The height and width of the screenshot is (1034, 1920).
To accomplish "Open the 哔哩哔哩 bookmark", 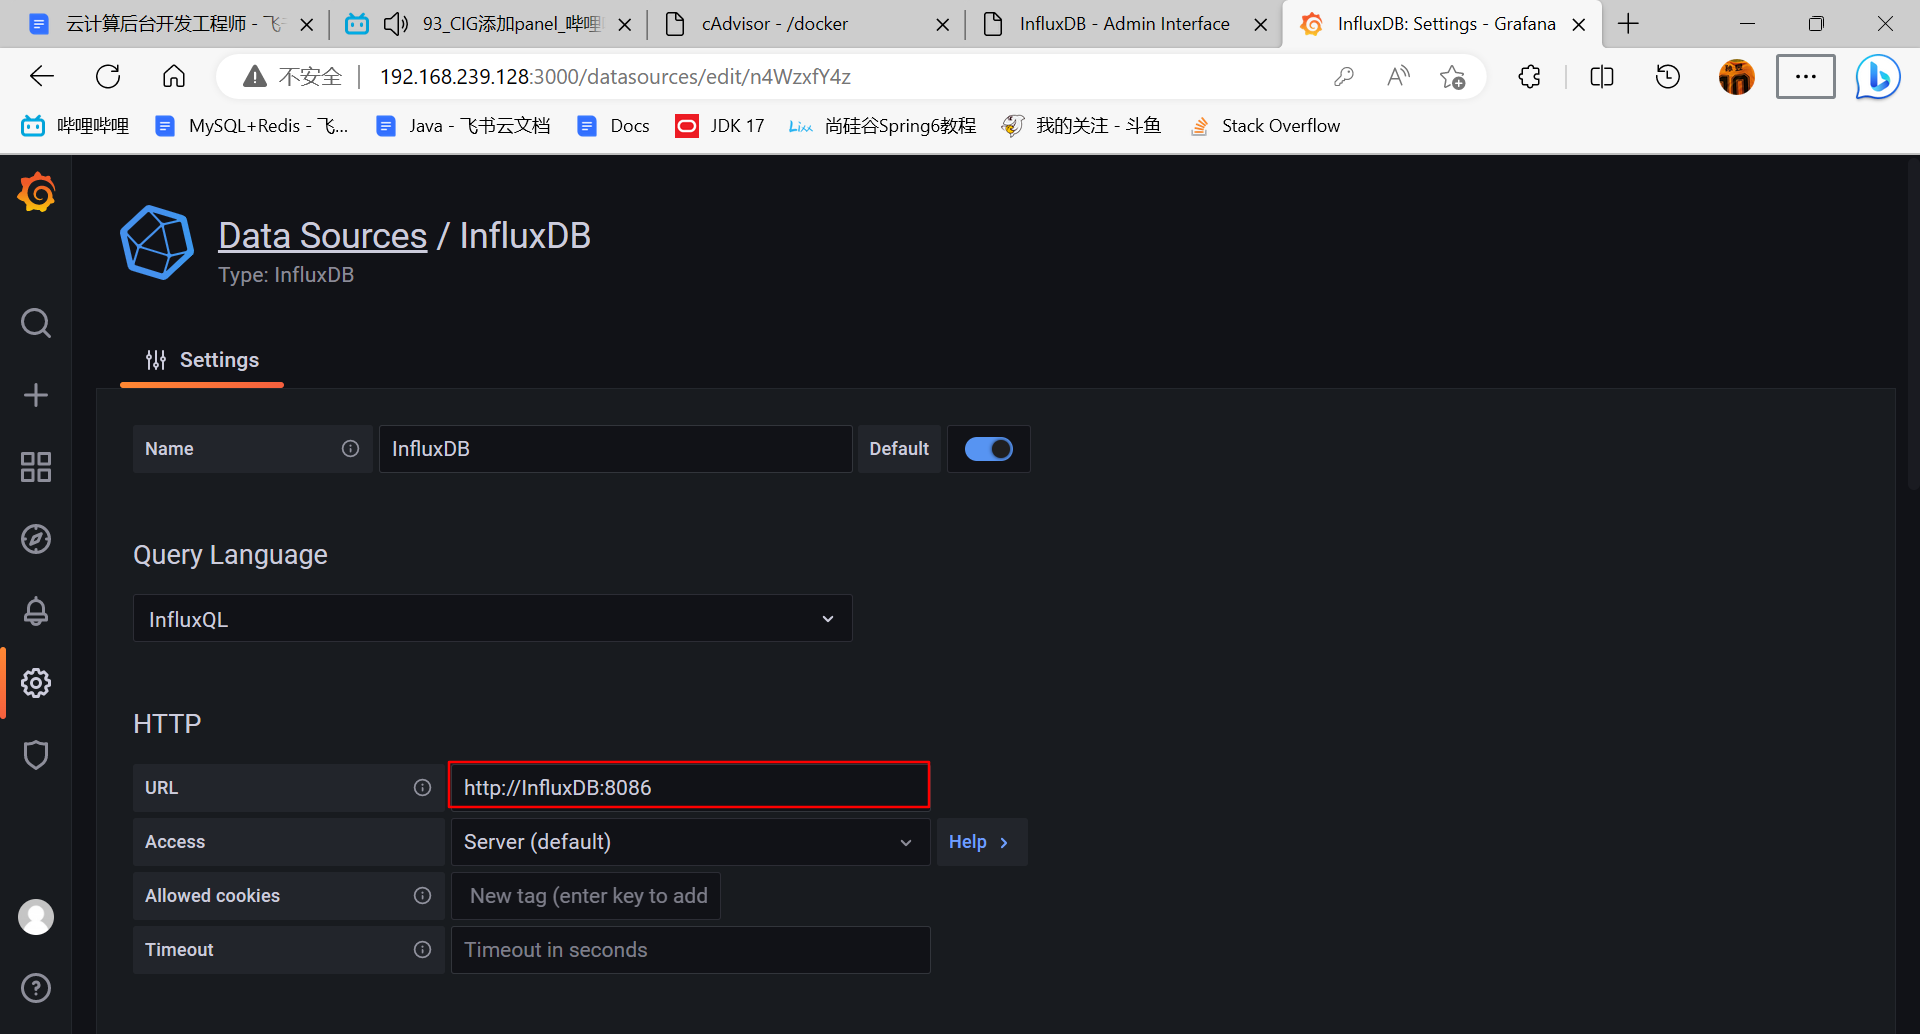I will click(76, 126).
